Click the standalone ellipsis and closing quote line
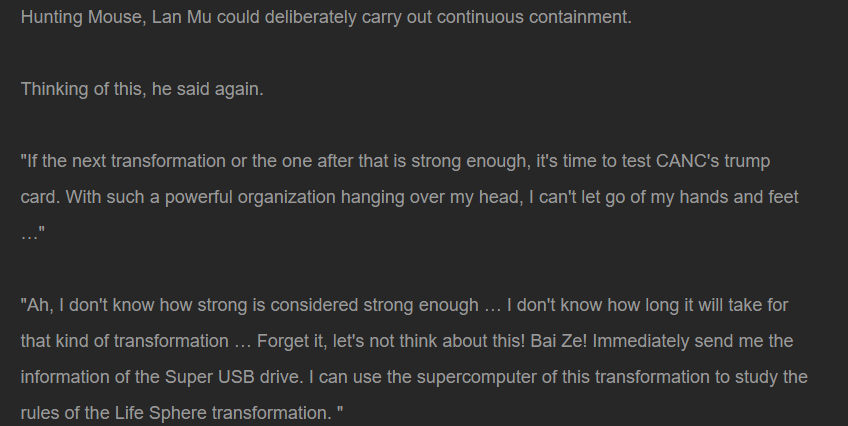848x426 pixels. (35, 233)
